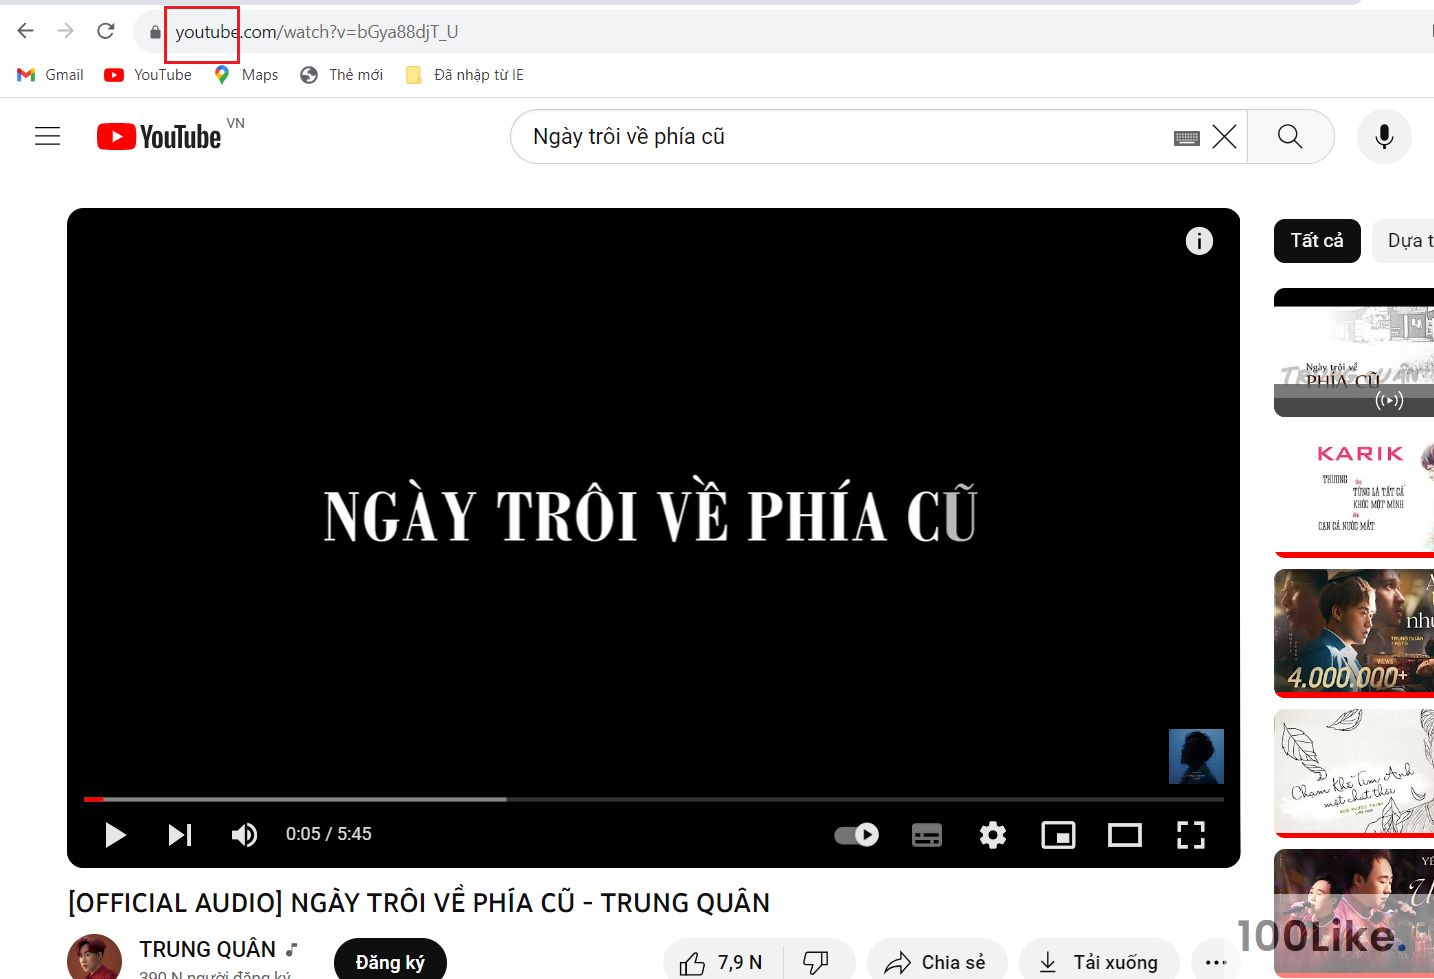Click the channel watermark in the video corner
Screen dimensions: 1434x979
click(1196, 756)
